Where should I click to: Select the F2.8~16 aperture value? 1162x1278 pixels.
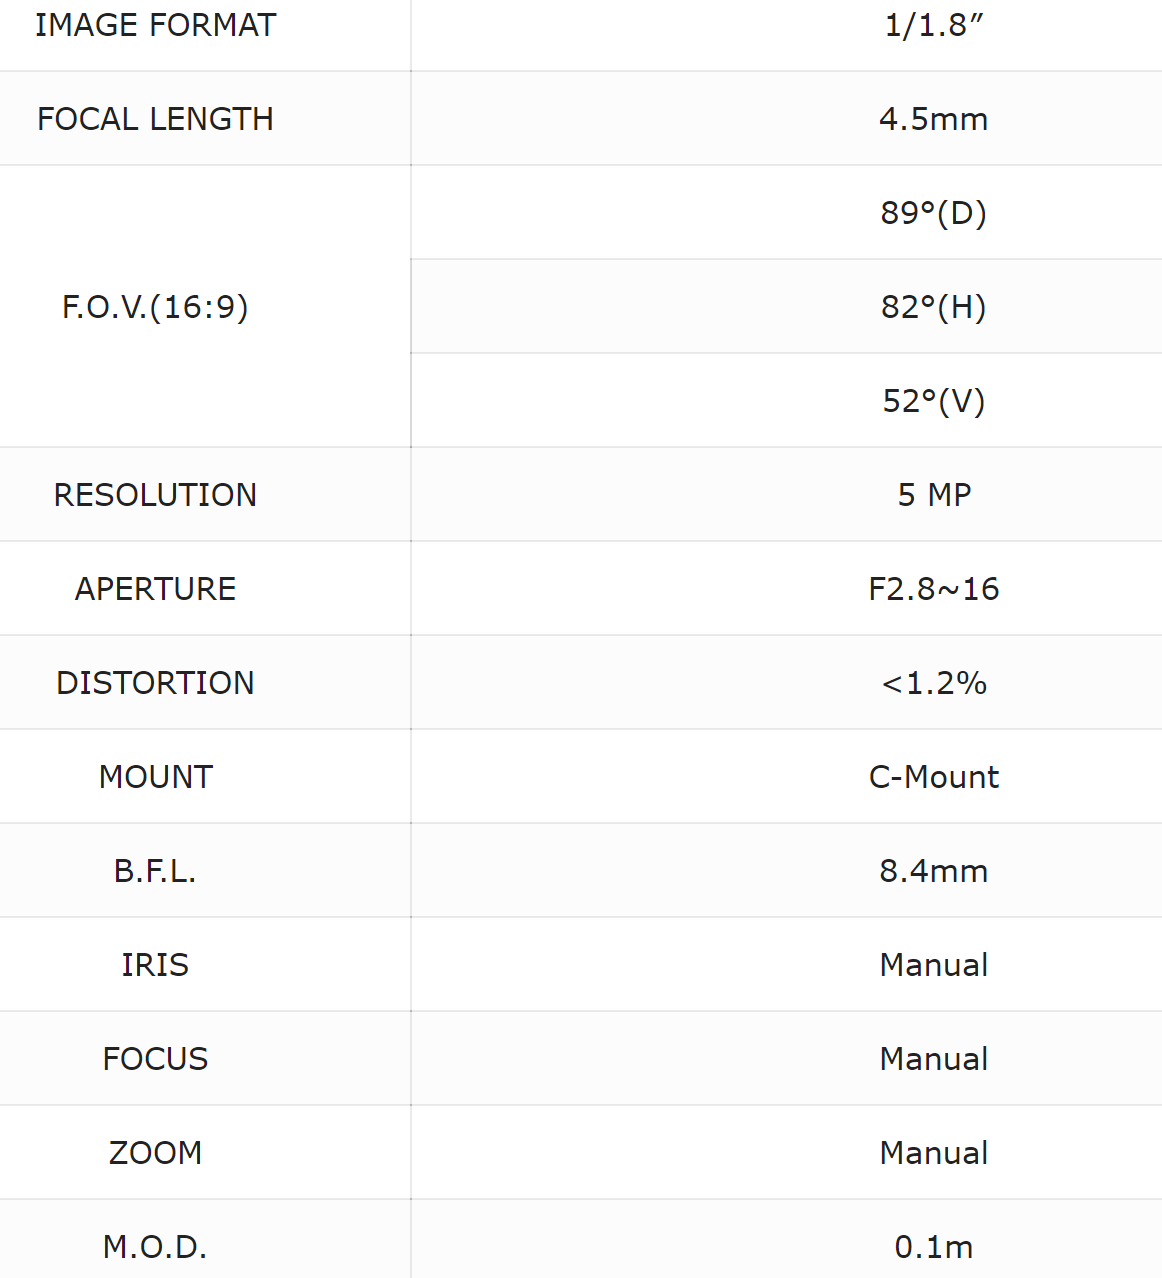point(933,589)
